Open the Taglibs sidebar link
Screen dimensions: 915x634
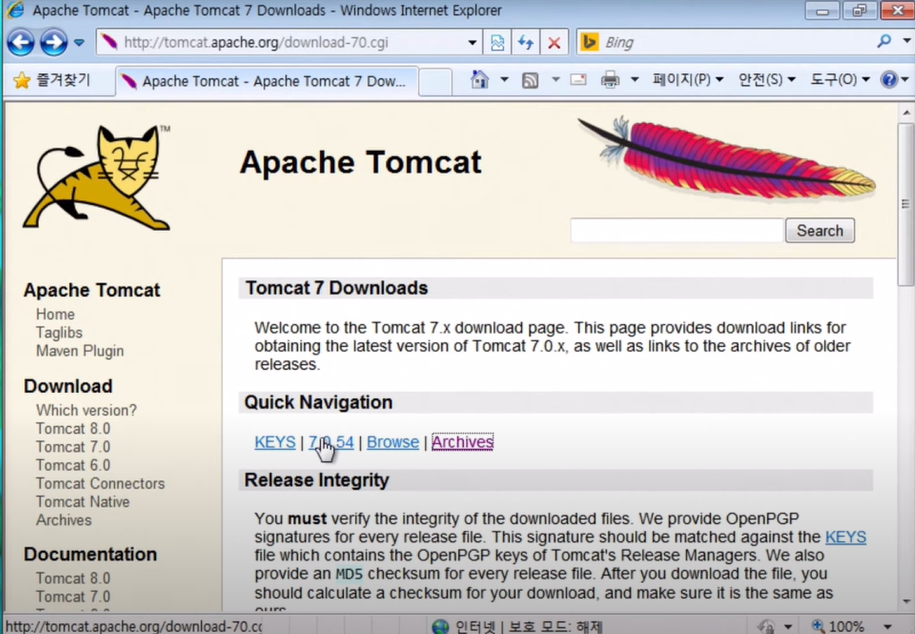click(59, 333)
